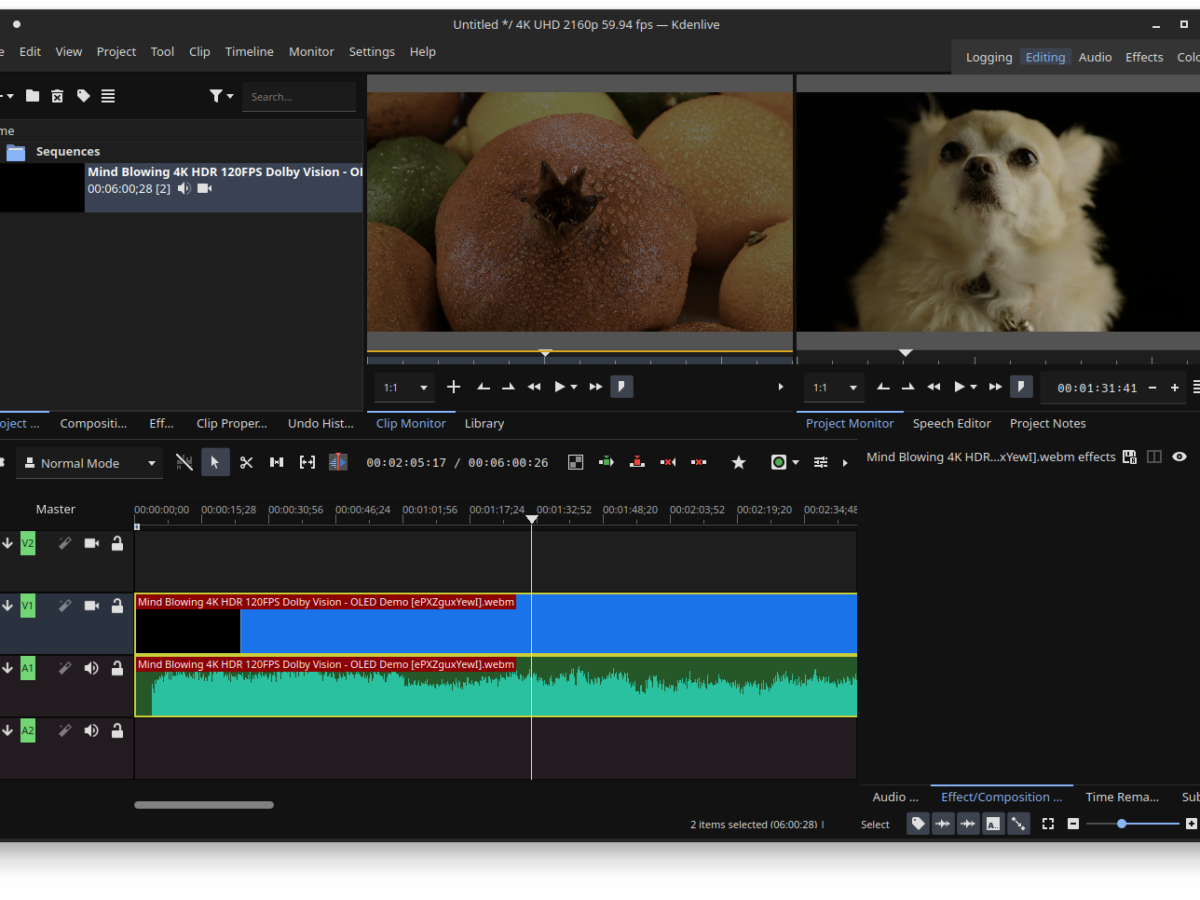Click the Slip tool icon
Viewport: 1200px width, 900px height.
coord(307,462)
